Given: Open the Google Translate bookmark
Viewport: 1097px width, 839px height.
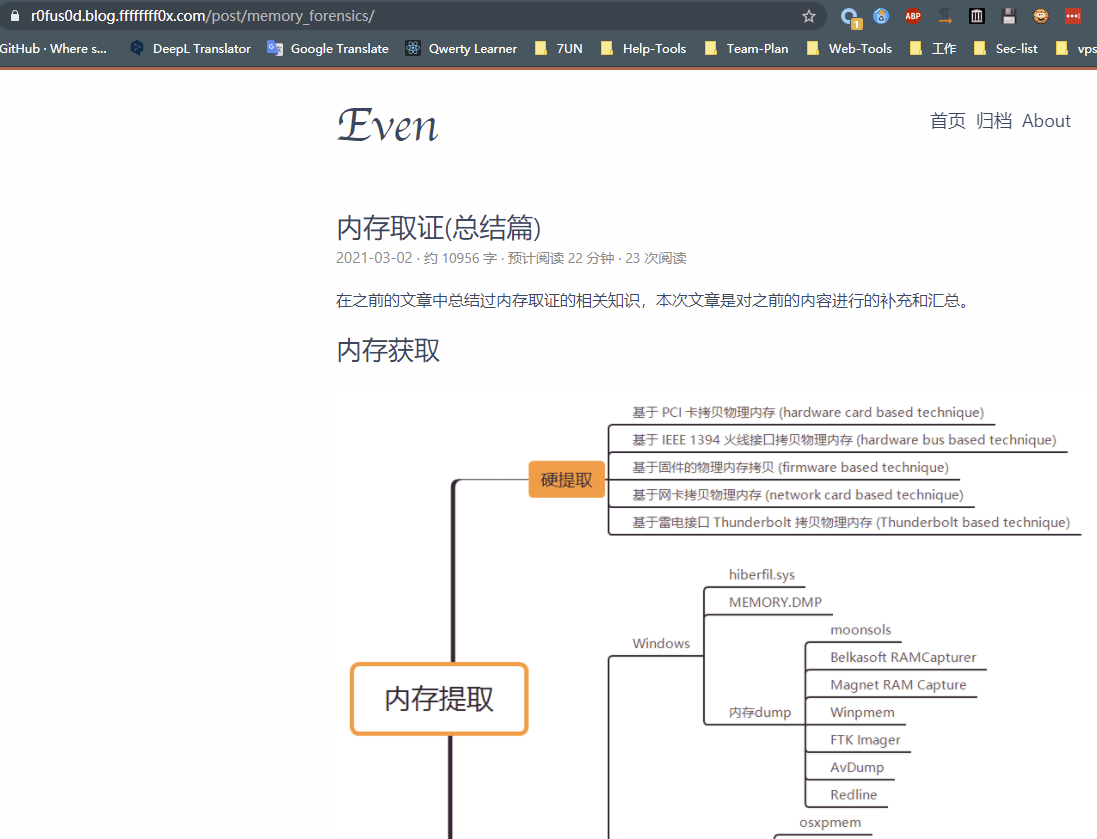Looking at the screenshot, I should 328,48.
